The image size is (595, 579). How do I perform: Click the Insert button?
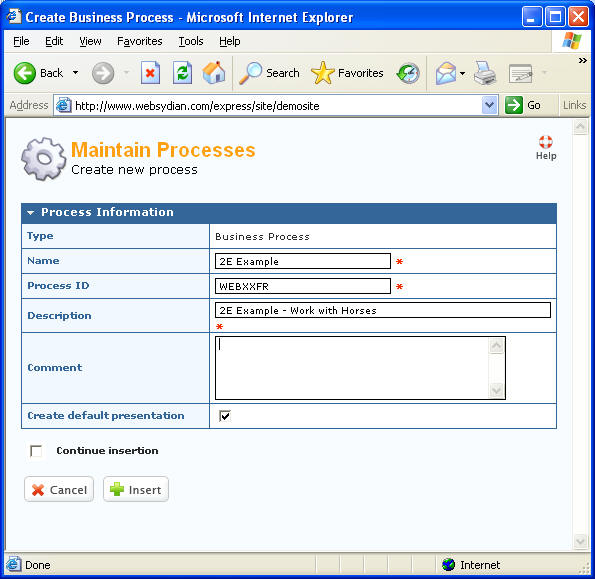[x=136, y=489]
